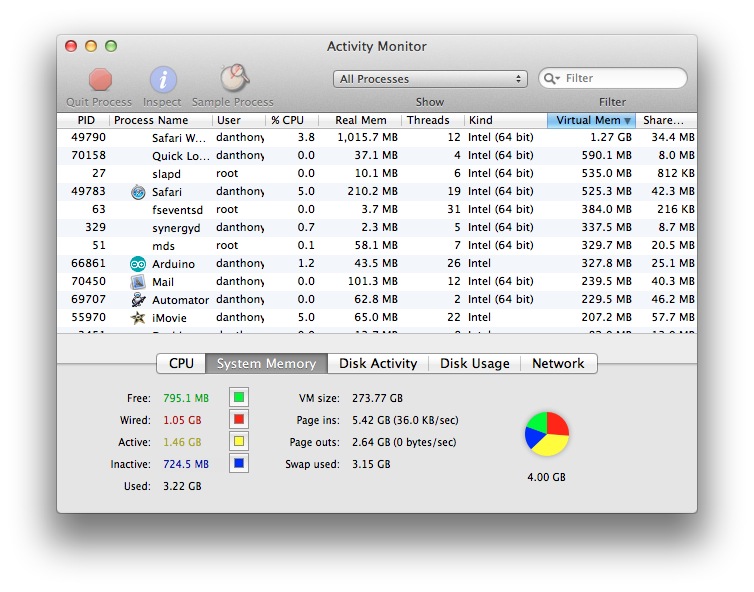The height and width of the screenshot is (592, 754).
Task: Sort by the PID column header
Action: tap(83, 120)
